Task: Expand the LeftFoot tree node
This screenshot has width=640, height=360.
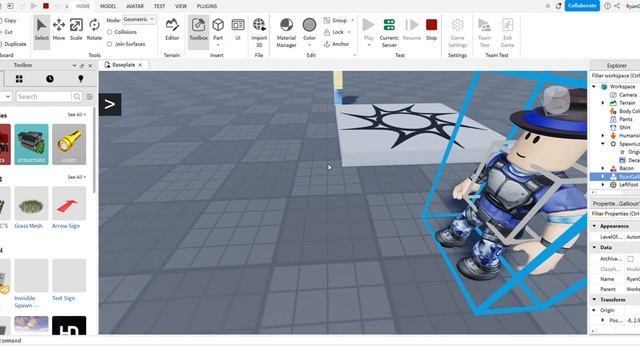Action: 603,184
